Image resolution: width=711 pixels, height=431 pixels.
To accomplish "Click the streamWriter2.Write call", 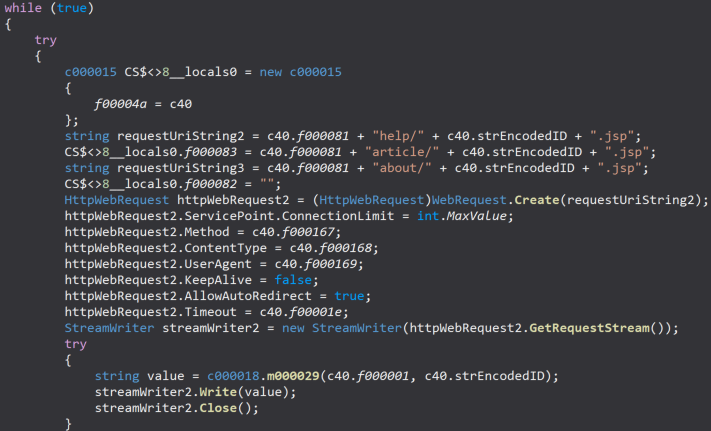I will tap(166, 392).
